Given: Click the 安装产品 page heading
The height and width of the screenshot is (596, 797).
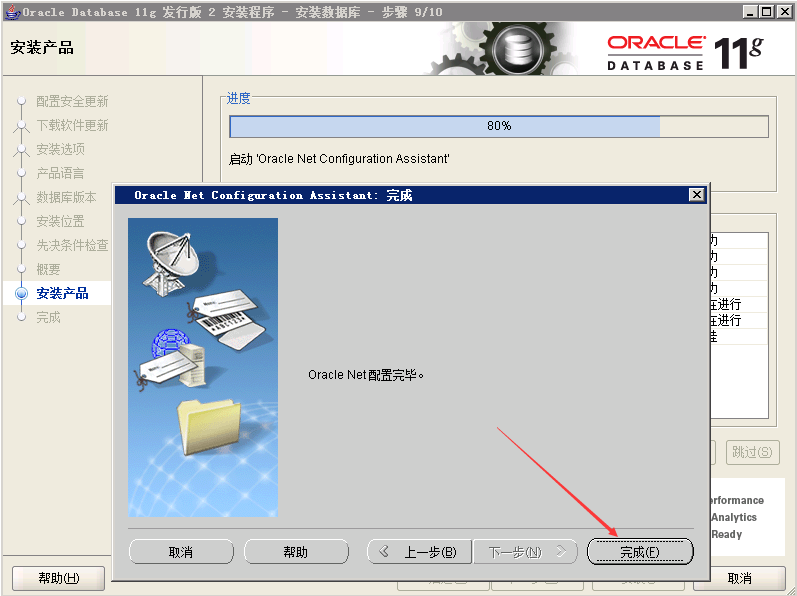Looking at the screenshot, I should coord(42,47).
